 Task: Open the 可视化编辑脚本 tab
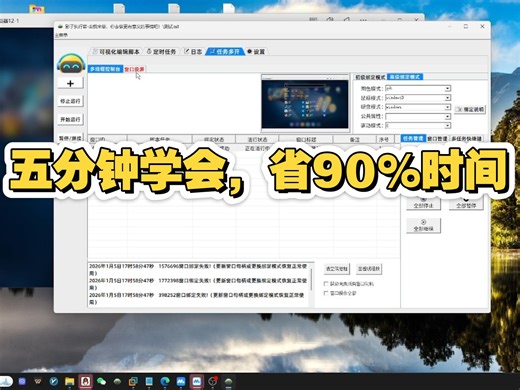pos(116,52)
